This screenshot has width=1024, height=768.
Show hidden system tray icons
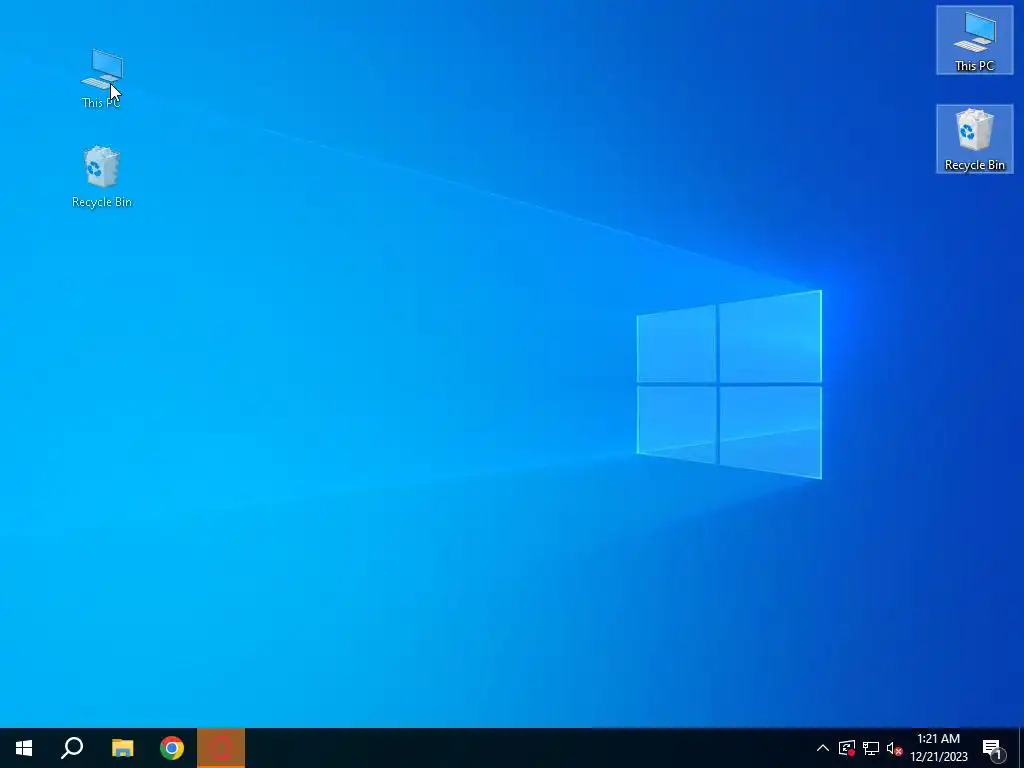coord(823,748)
